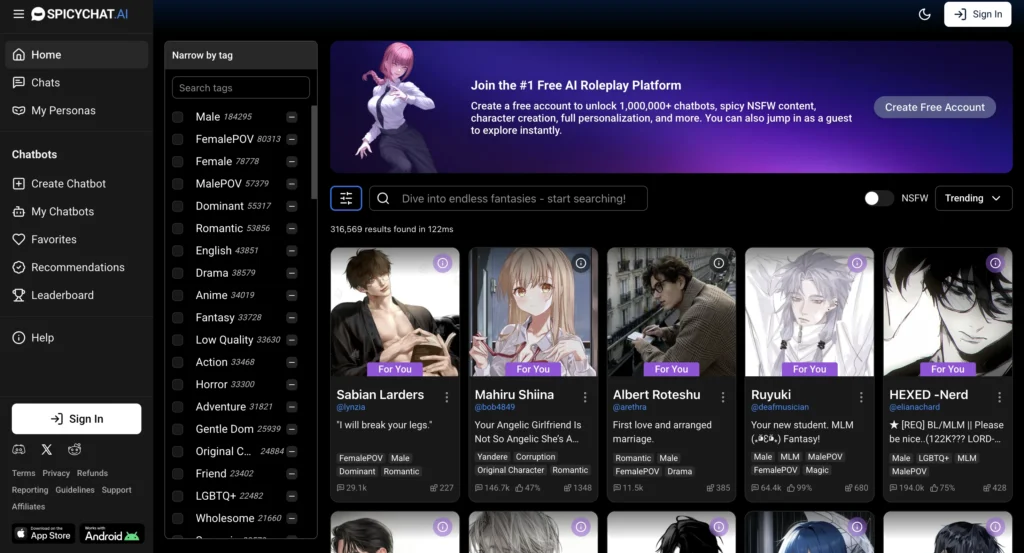Toggle dark mode moon icon
Image resolution: width=1024 pixels, height=553 pixels.
(924, 14)
